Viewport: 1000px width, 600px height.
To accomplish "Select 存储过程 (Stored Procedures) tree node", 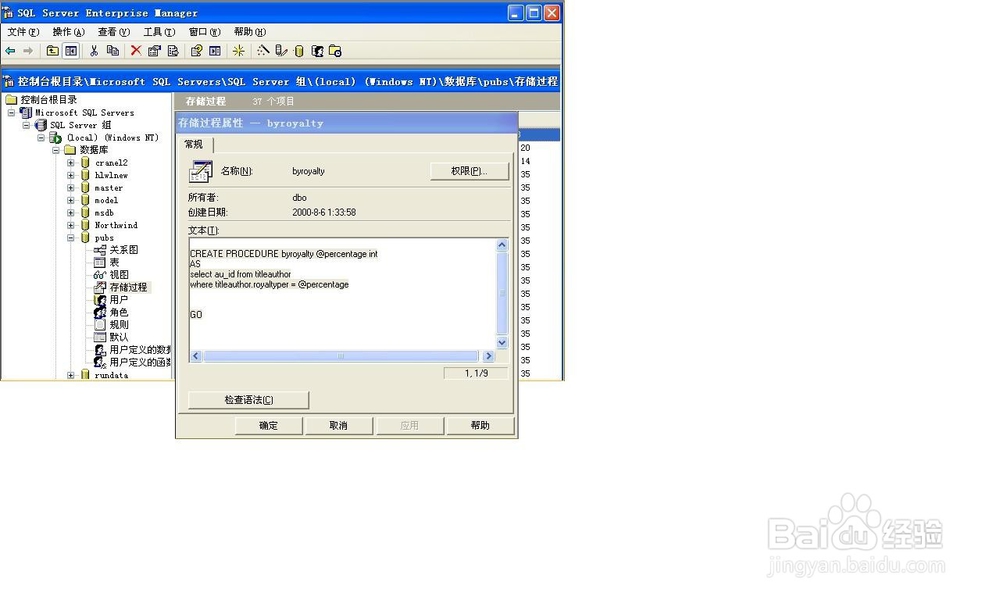I will tap(128, 288).
